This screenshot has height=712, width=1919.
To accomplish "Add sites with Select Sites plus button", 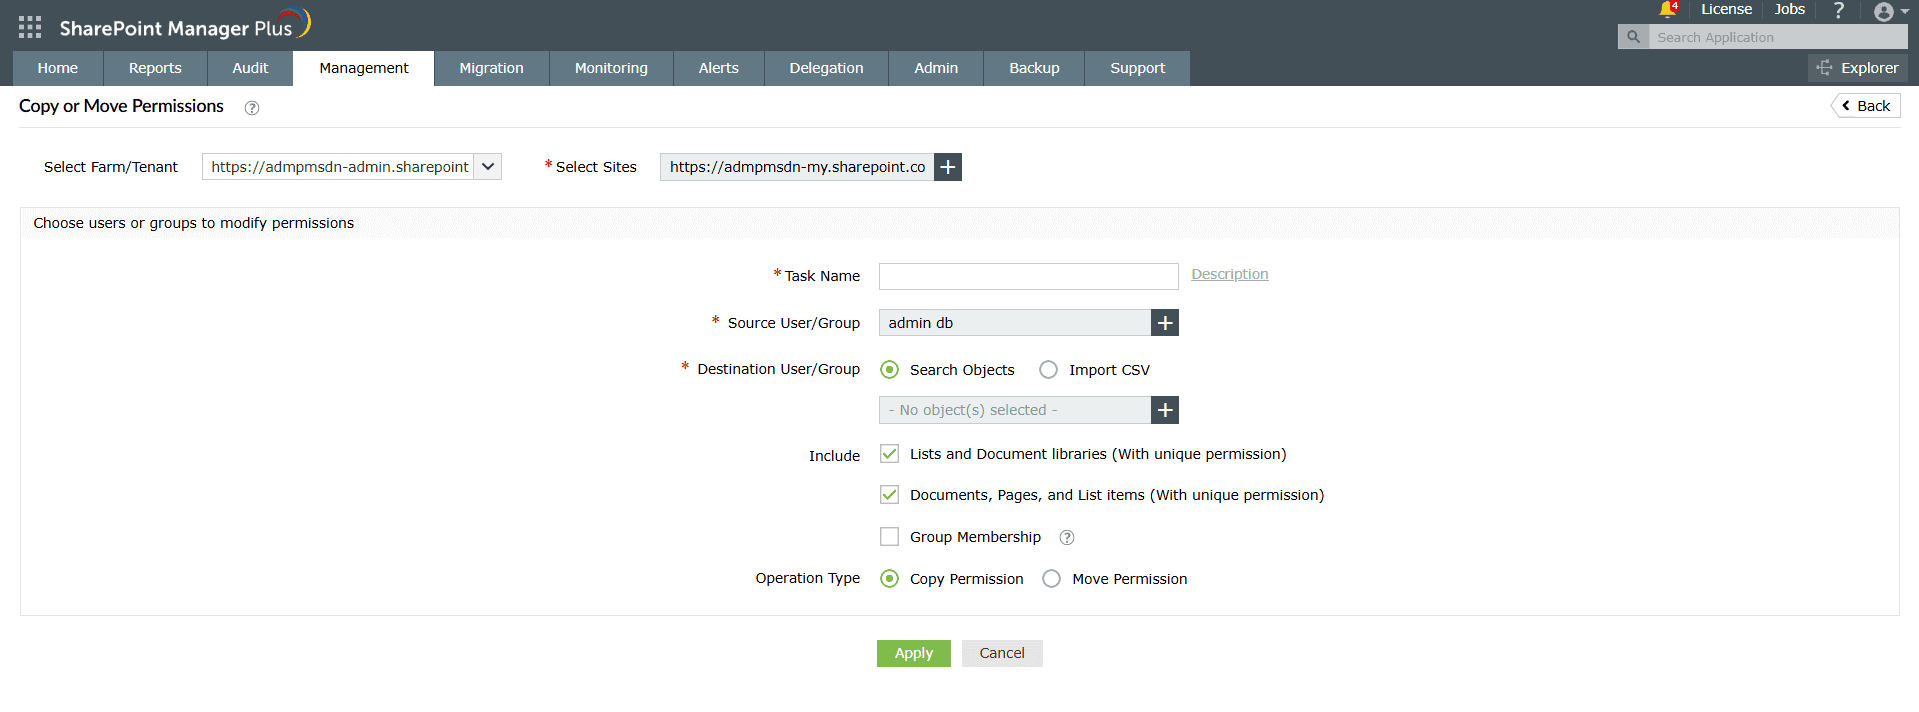I will pos(948,167).
